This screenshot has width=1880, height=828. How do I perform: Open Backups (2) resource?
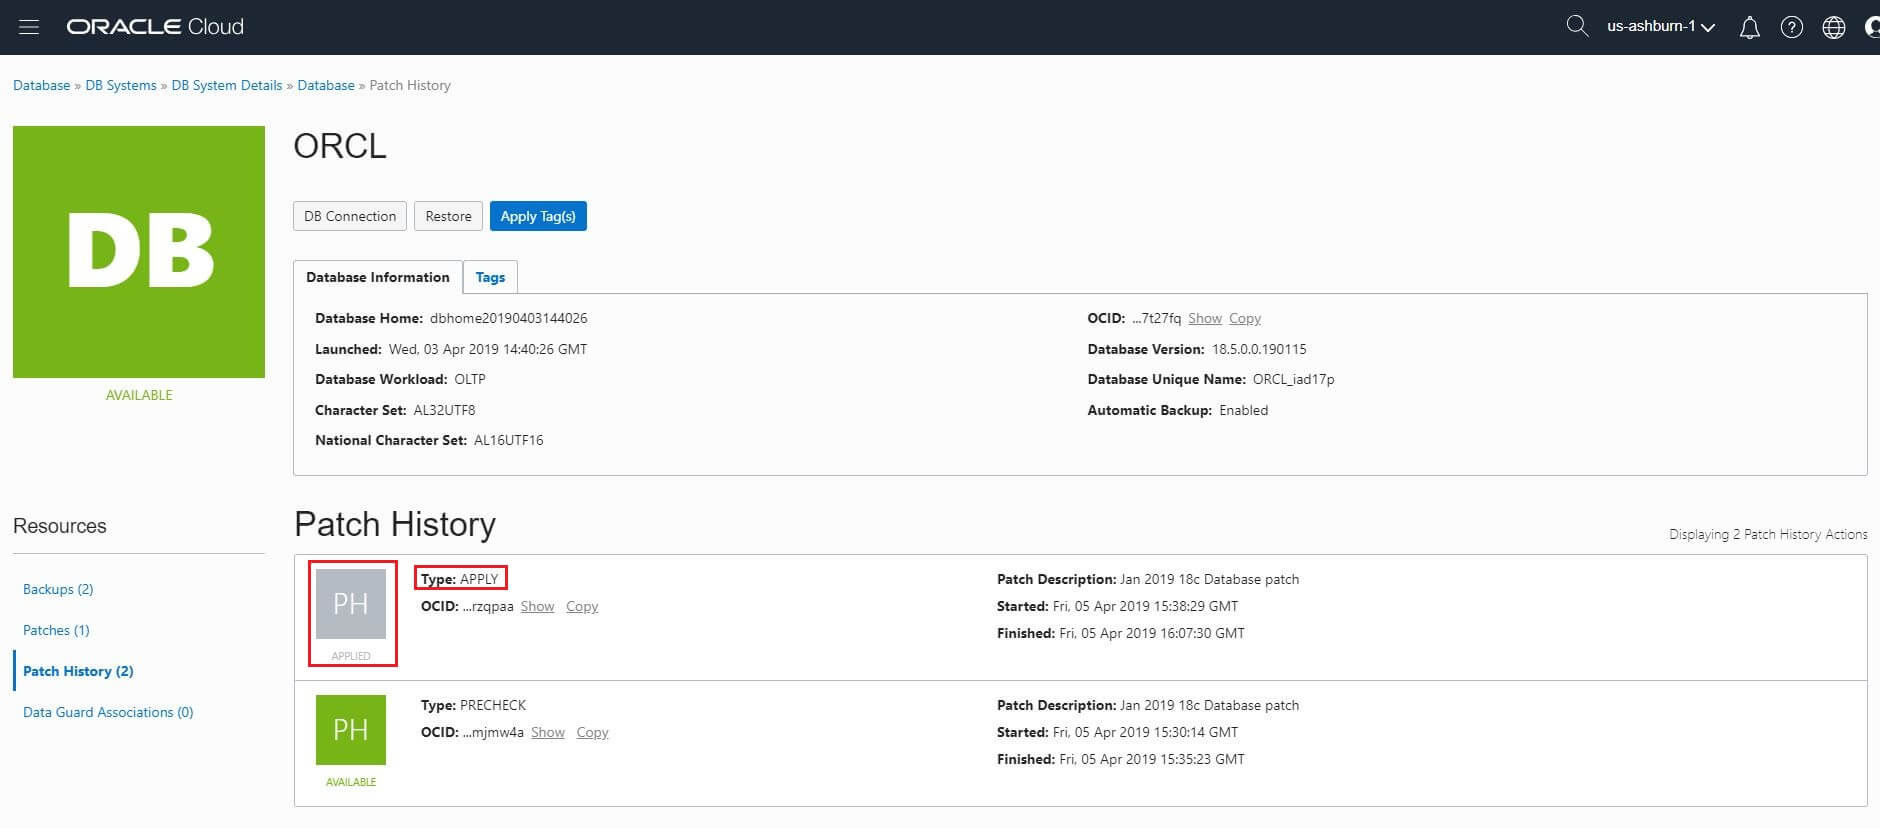58,589
